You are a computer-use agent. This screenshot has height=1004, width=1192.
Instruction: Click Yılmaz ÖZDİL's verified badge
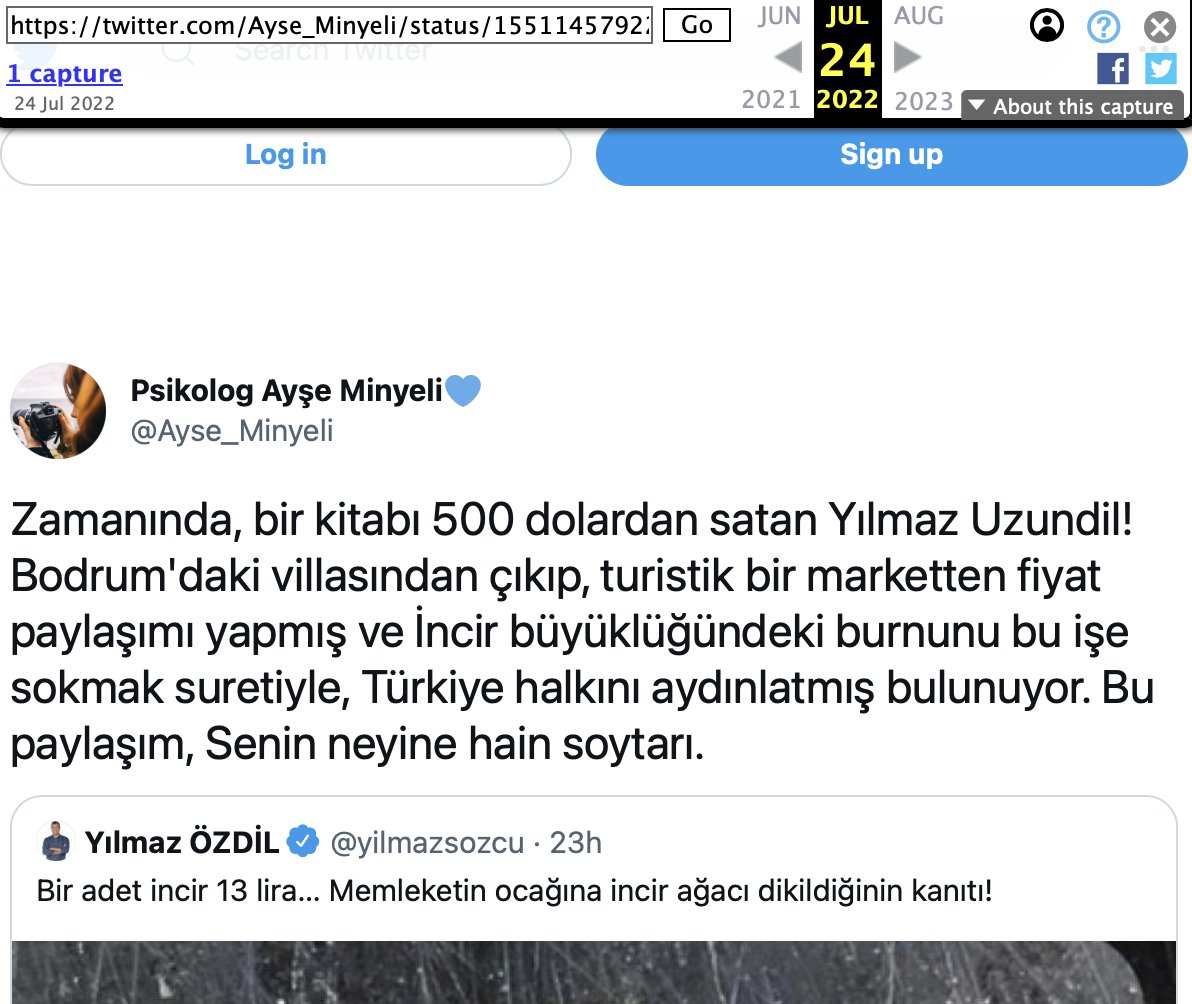(x=303, y=841)
